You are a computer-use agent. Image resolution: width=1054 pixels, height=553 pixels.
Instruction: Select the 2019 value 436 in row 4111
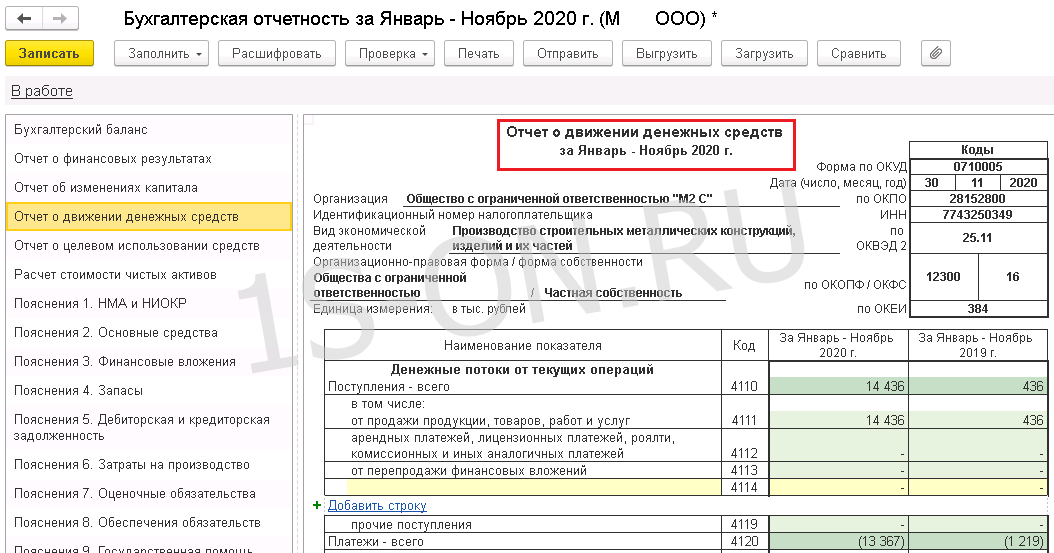(977, 420)
